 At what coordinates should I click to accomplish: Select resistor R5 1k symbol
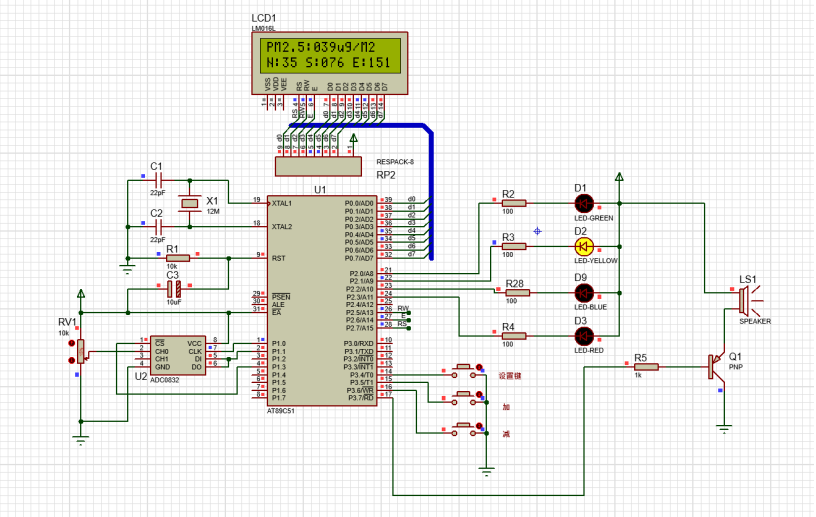646,367
